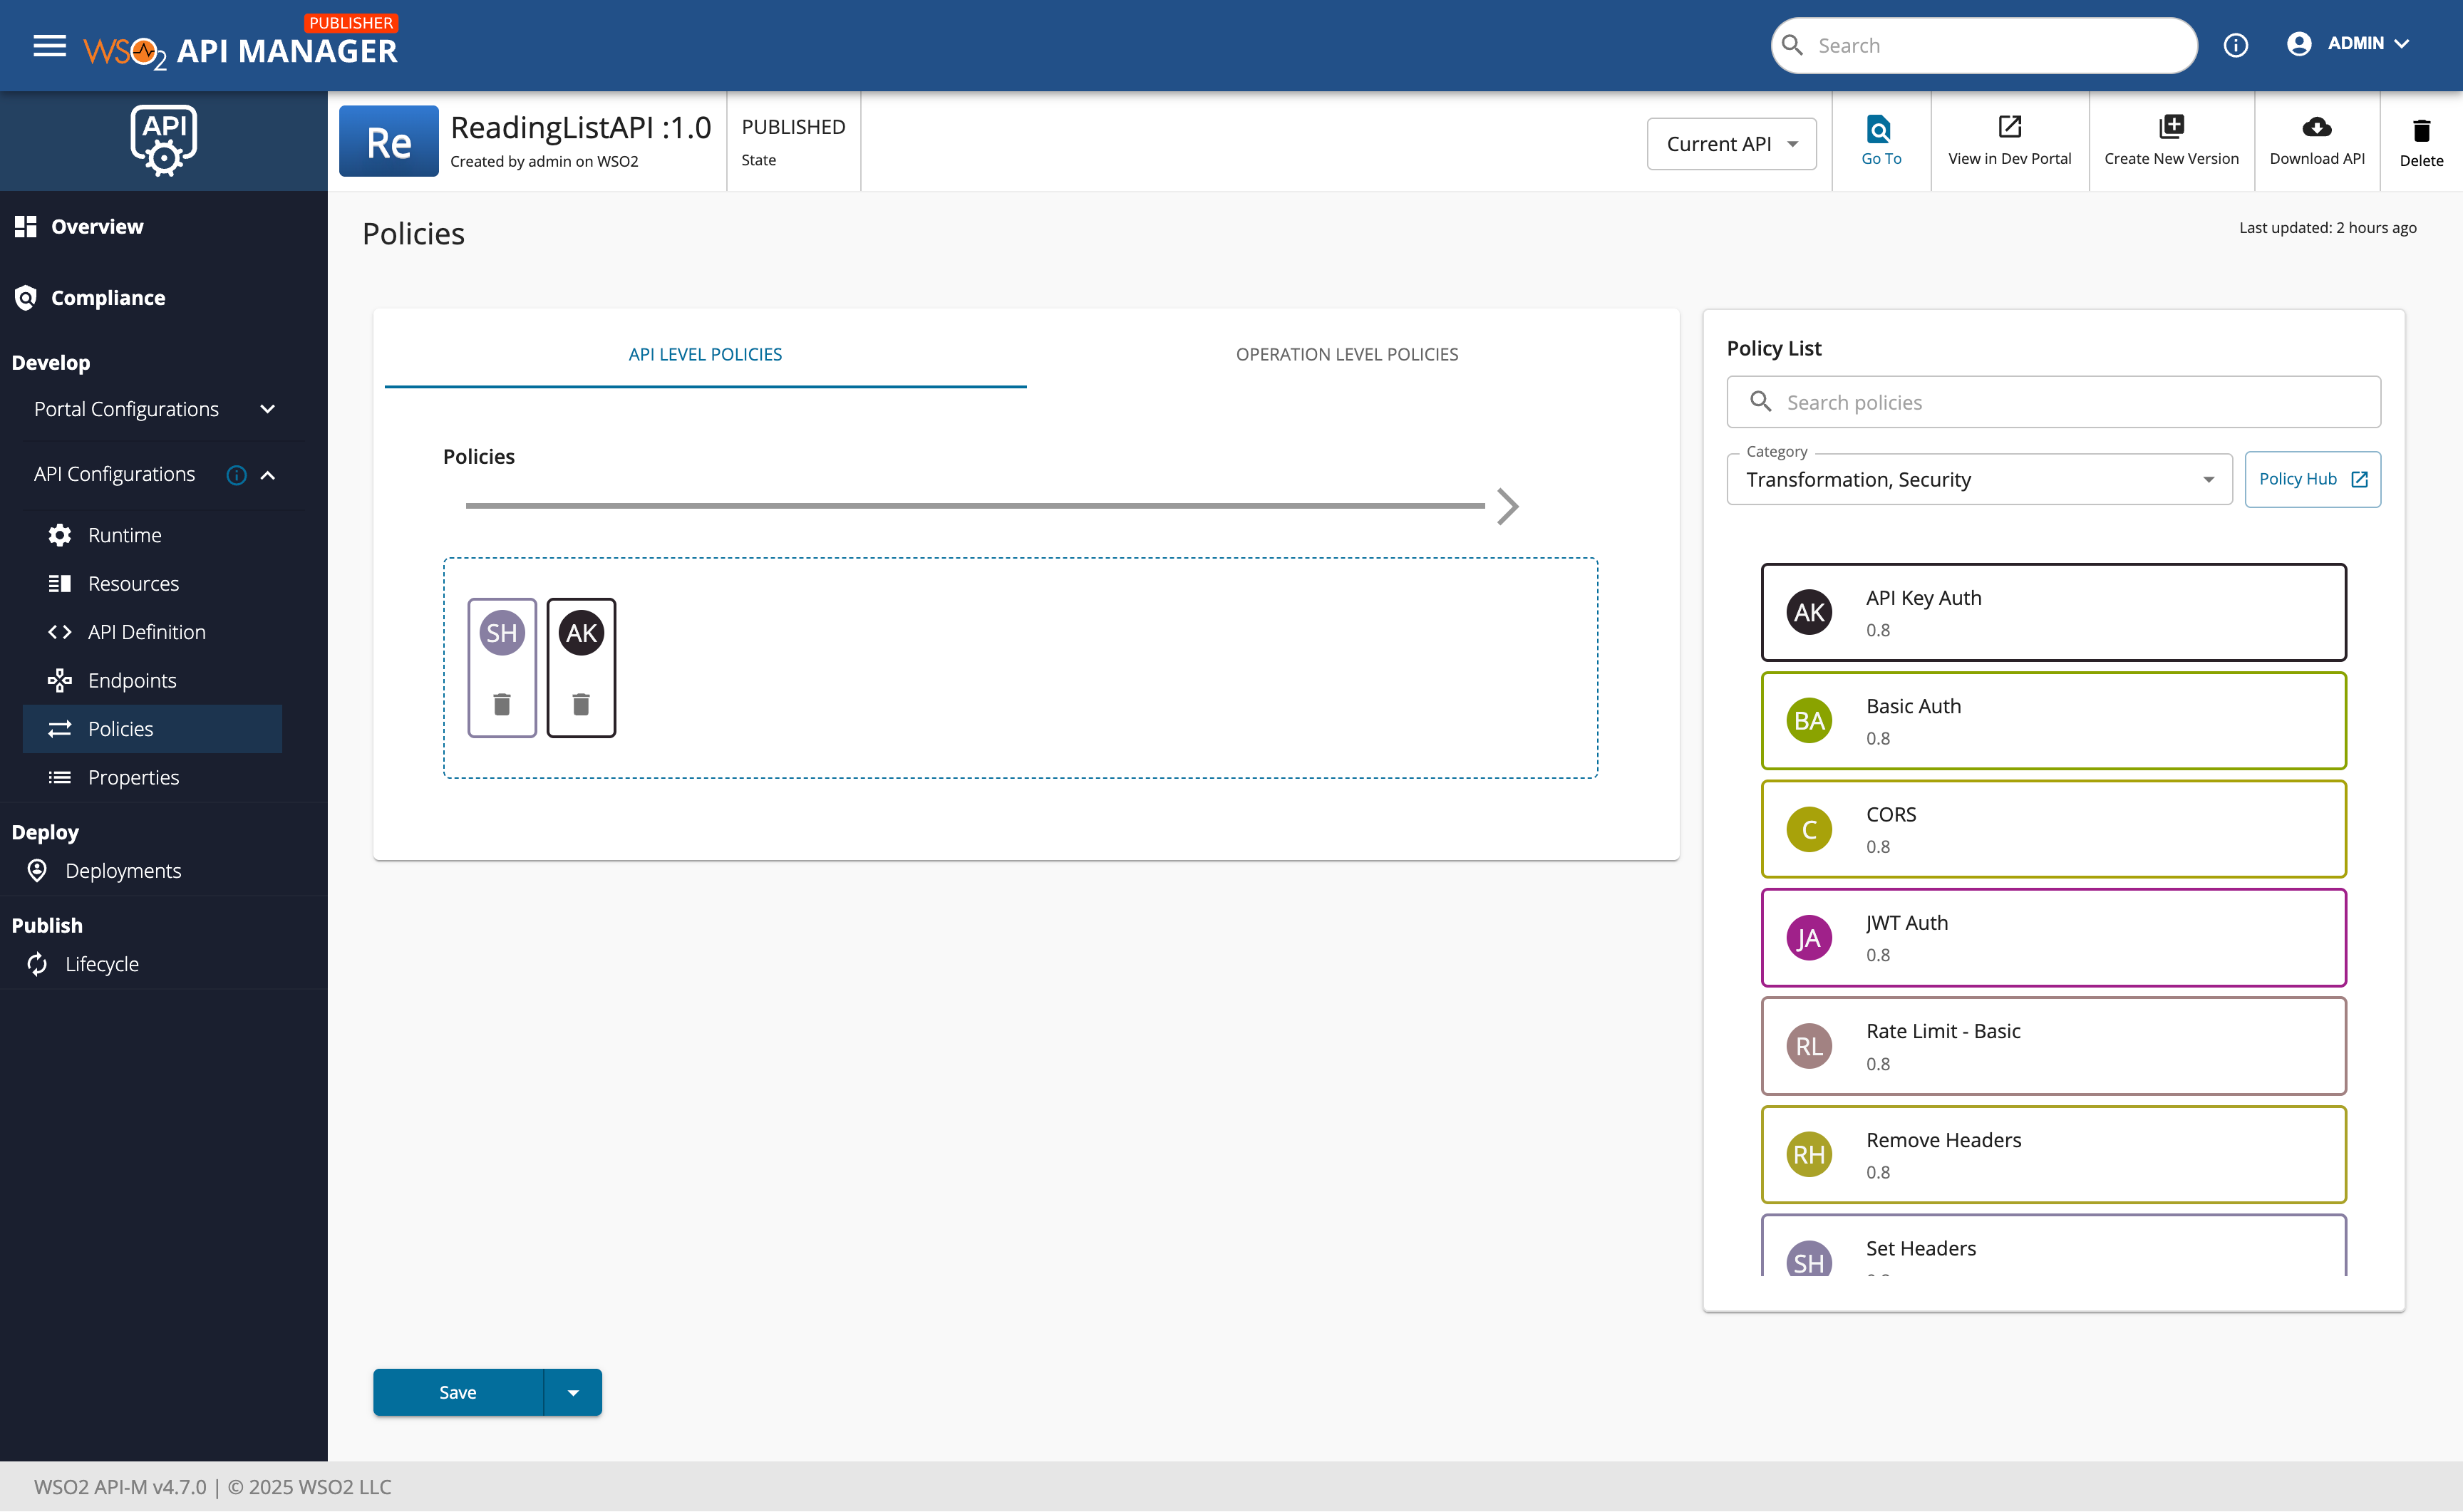Click the Save button
2463x1512 pixels.
pos(458,1392)
